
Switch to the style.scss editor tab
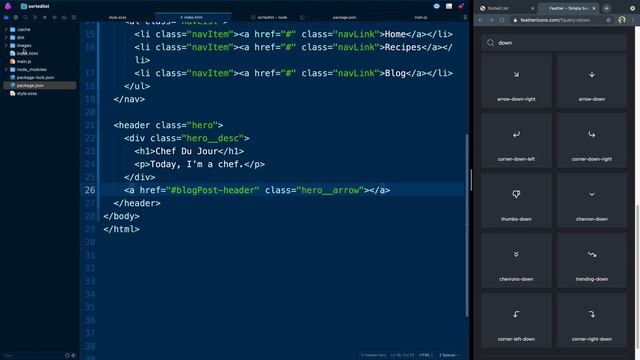118,18
